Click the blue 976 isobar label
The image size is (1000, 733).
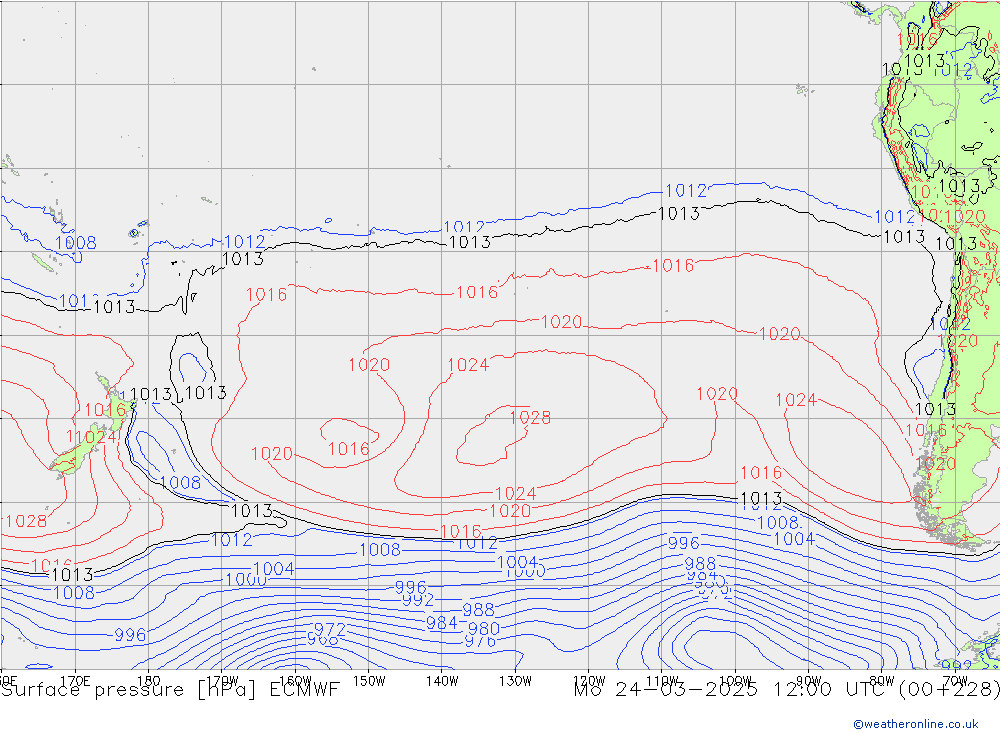(x=480, y=641)
